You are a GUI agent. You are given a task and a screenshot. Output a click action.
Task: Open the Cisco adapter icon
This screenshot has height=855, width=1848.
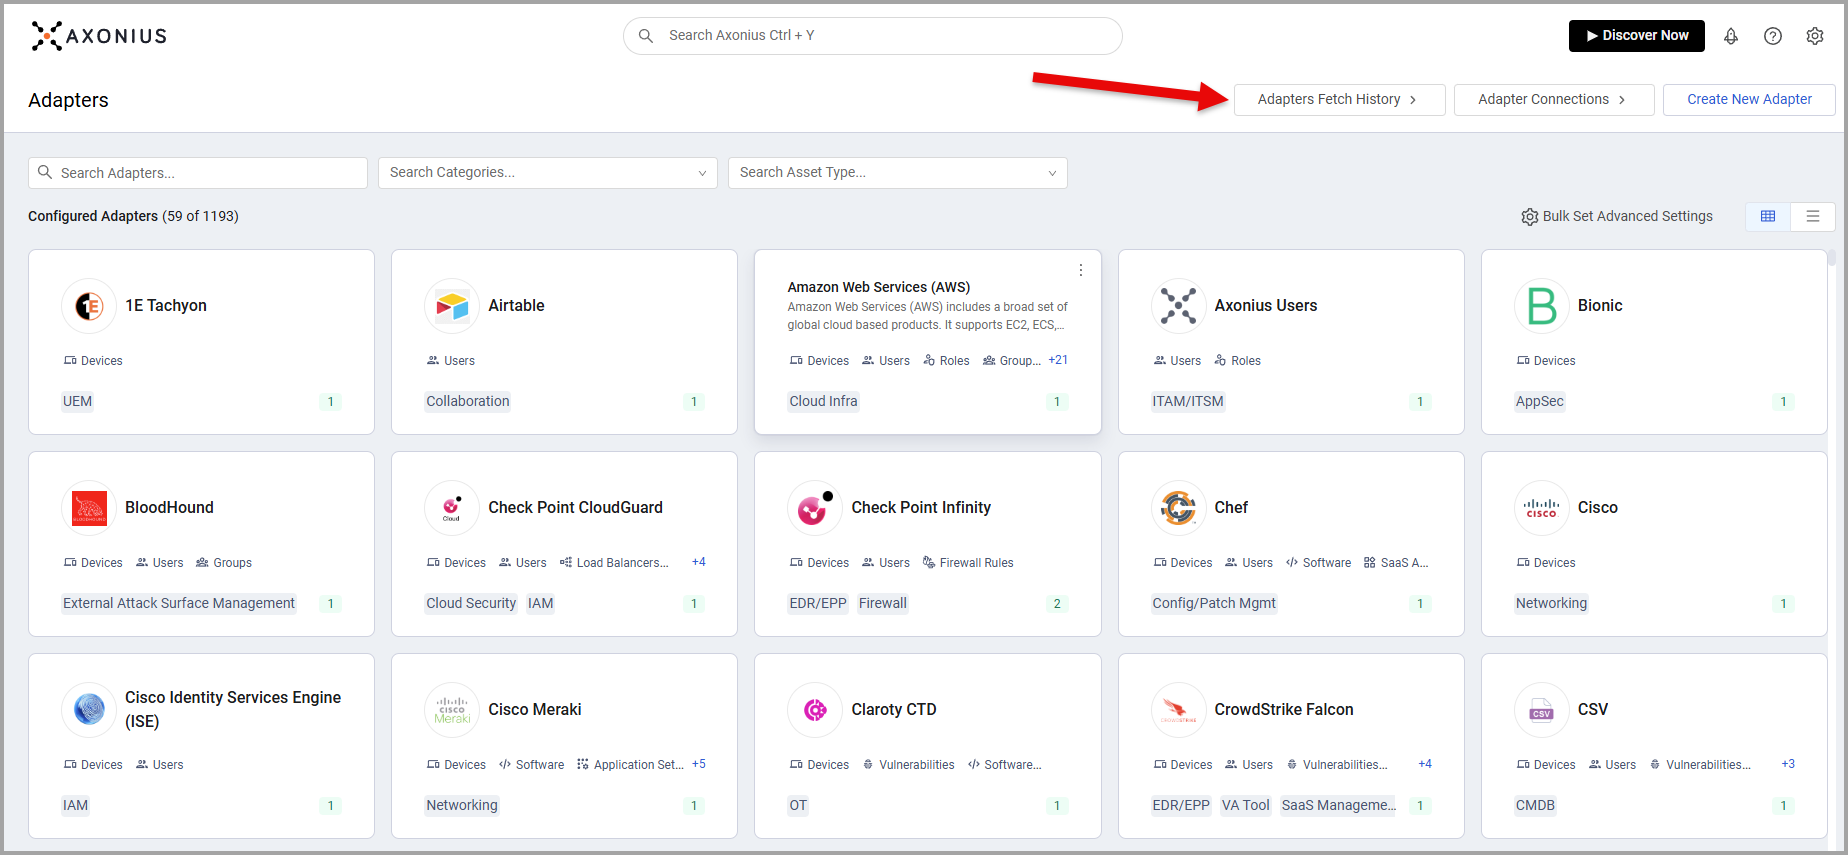click(x=1541, y=508)
